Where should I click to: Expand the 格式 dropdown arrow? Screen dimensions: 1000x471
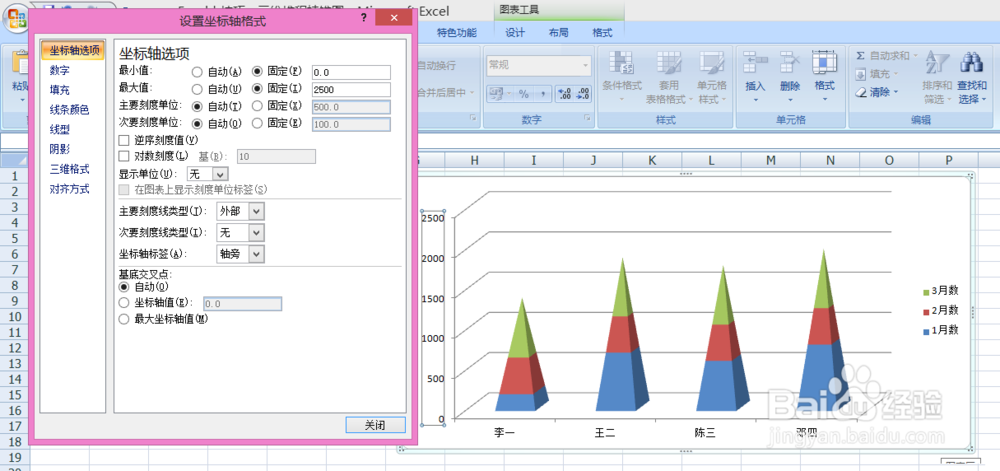point(825,99)
